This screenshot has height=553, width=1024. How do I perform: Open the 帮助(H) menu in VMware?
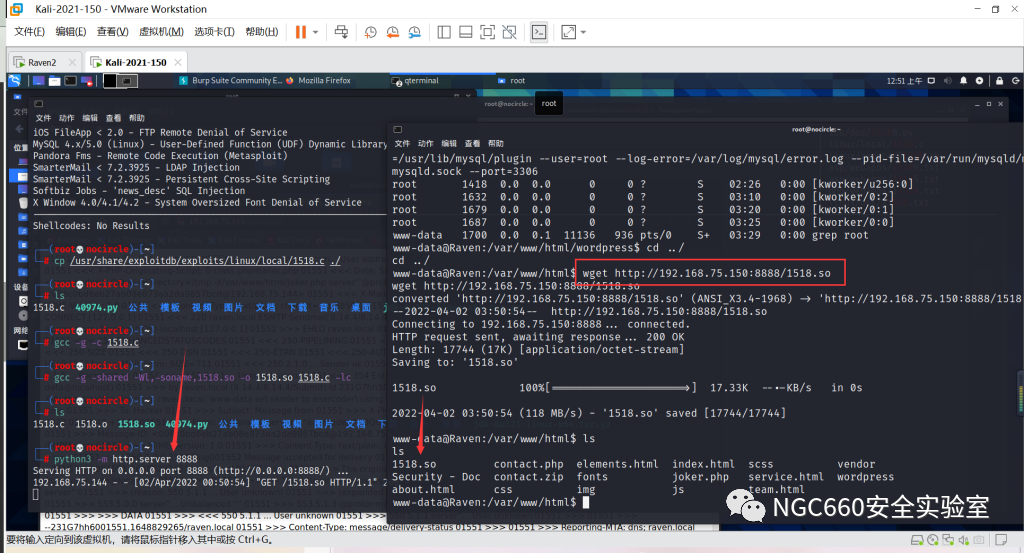262,31
